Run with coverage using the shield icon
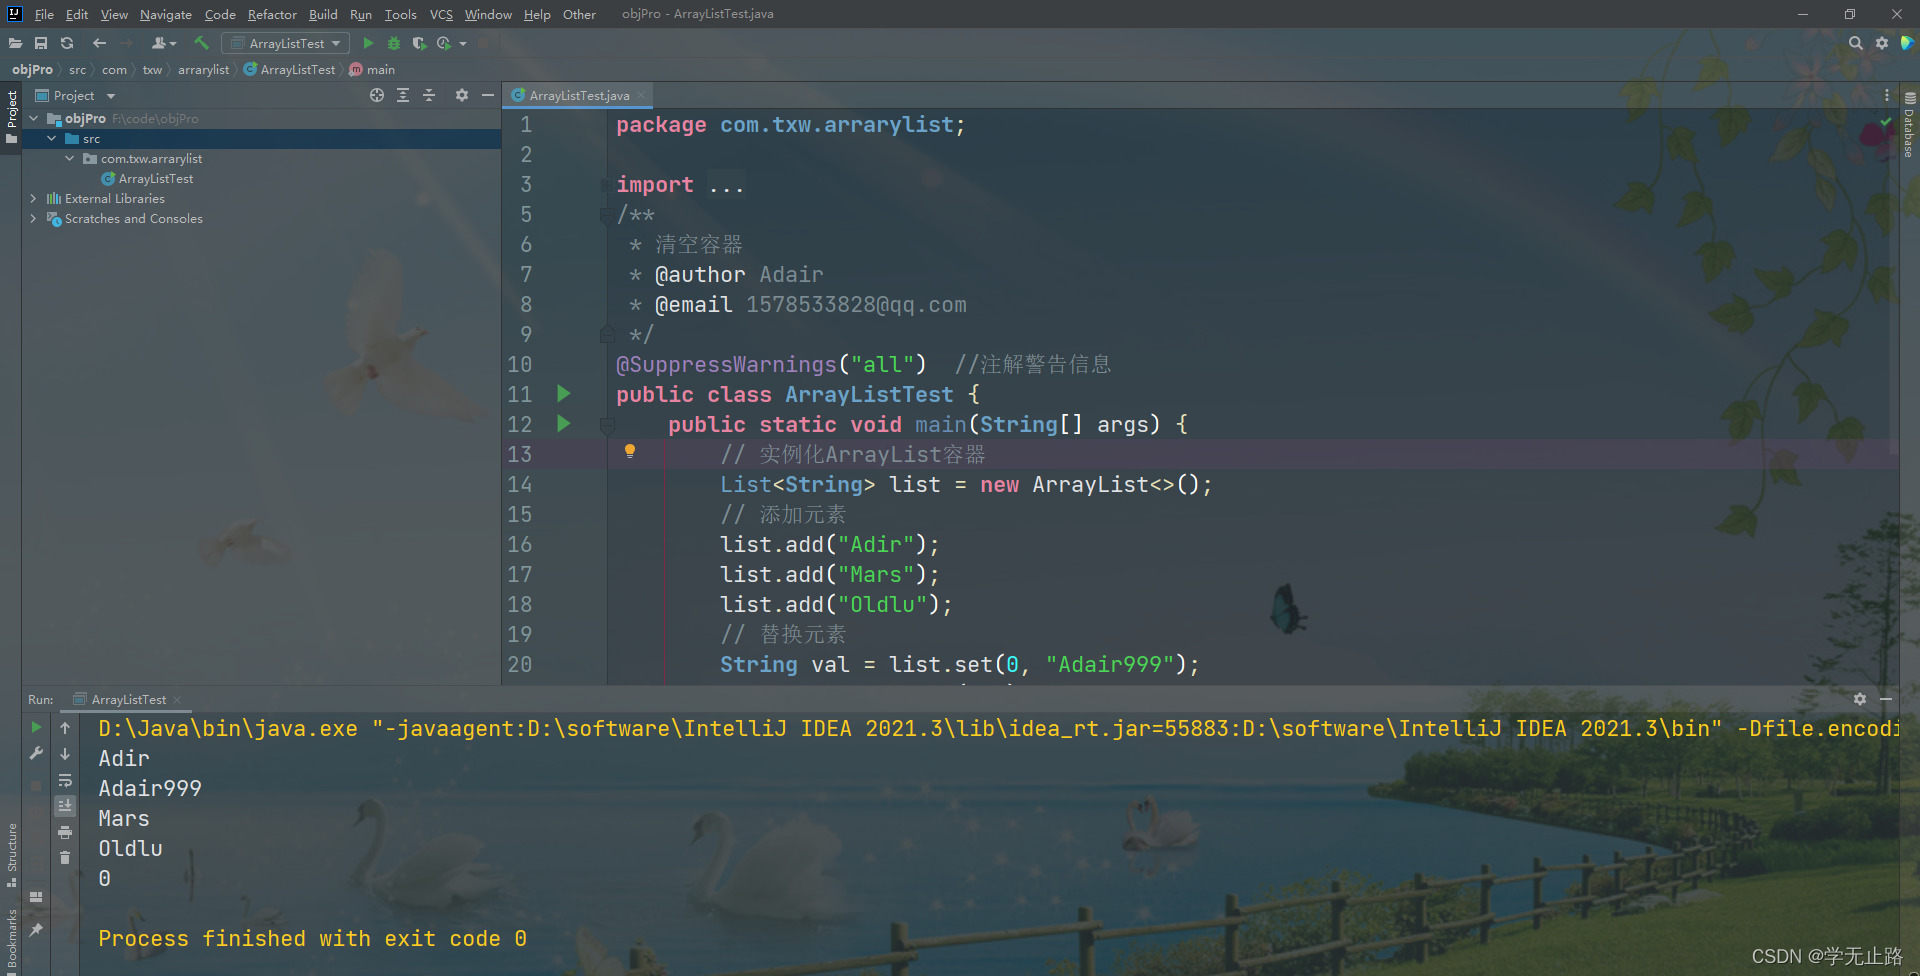Image resolution: width=1920 pixels, height=976 pixels. tap(419, 43)
